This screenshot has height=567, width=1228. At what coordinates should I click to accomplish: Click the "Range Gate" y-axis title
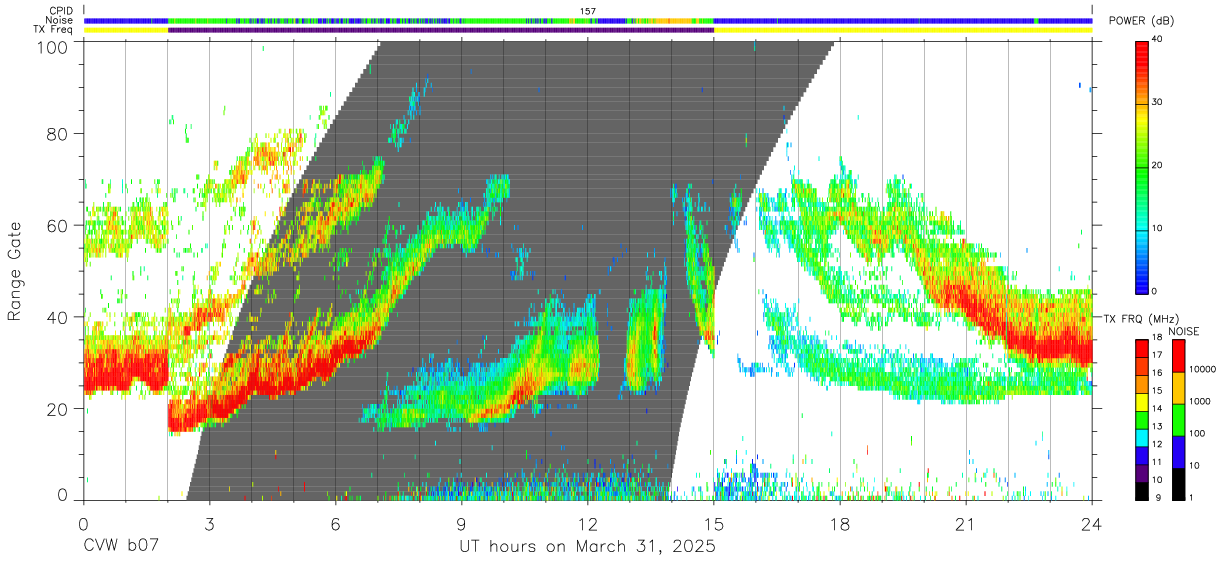pyautogui.click(x=15, y=272)
